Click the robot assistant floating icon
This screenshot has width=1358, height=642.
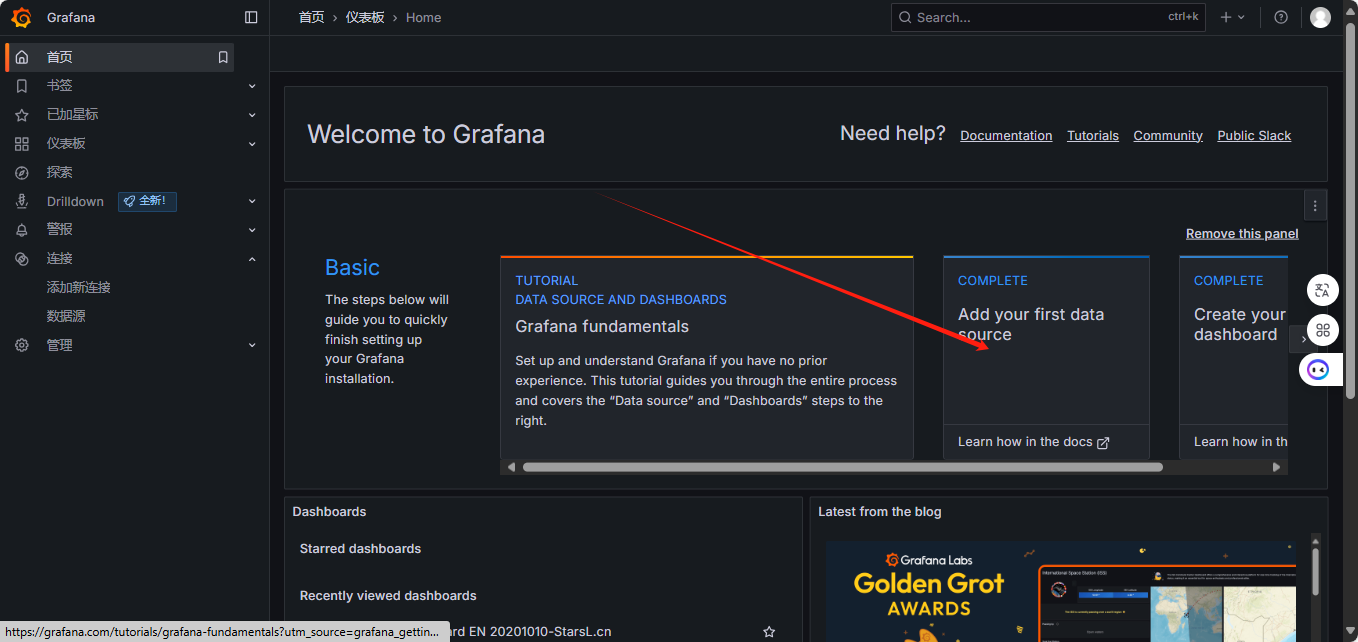[x=1318, y=370]
